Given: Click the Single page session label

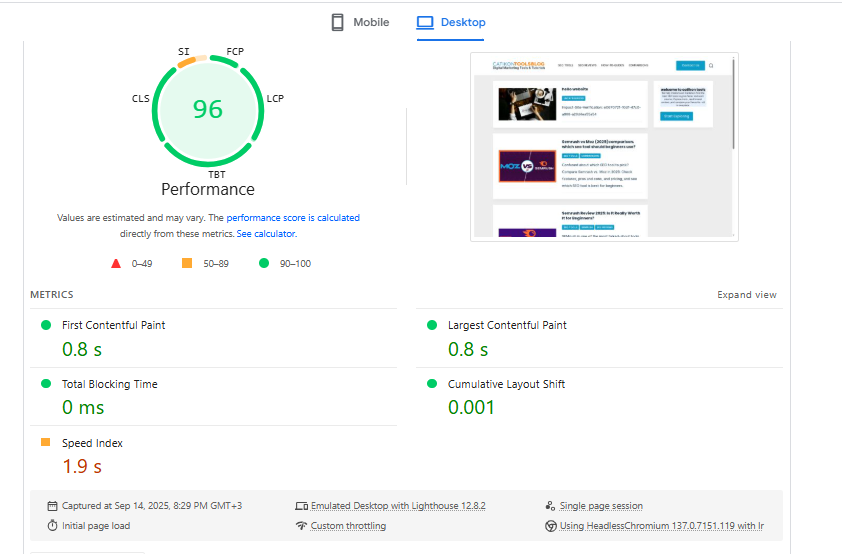Looking at the screenshot, I should (x=601, y=506).
